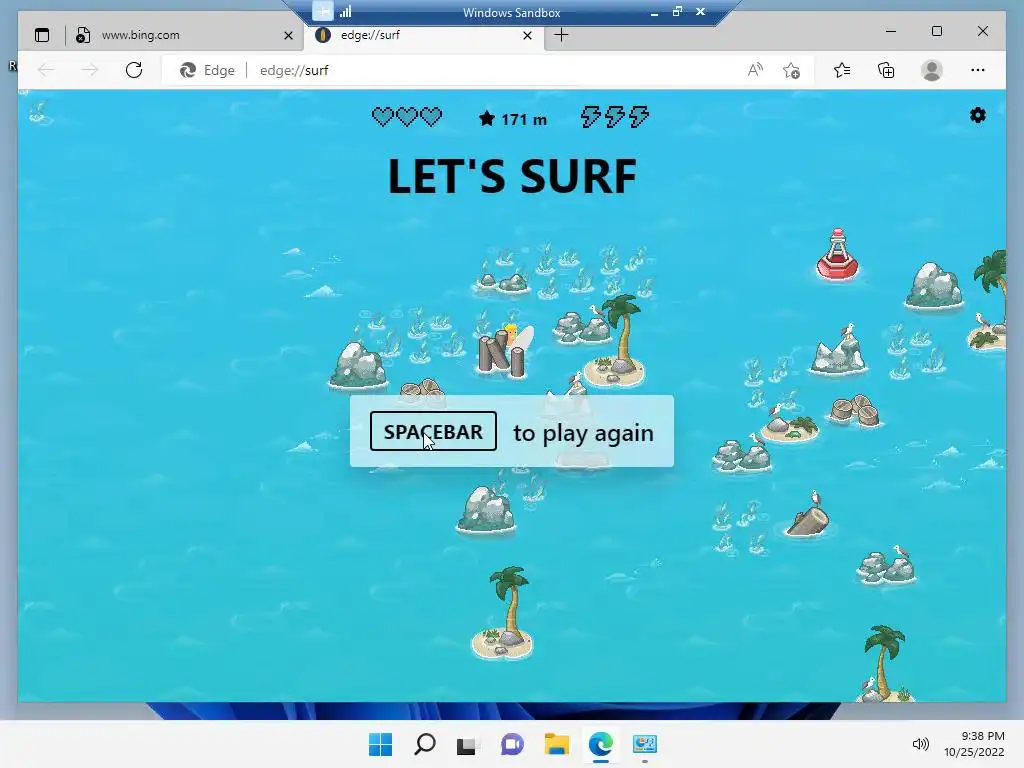Image resolution: width=1024 pixels, height=768 pixels.
Task: Open a new browser tab
Action: click(562, 35)
